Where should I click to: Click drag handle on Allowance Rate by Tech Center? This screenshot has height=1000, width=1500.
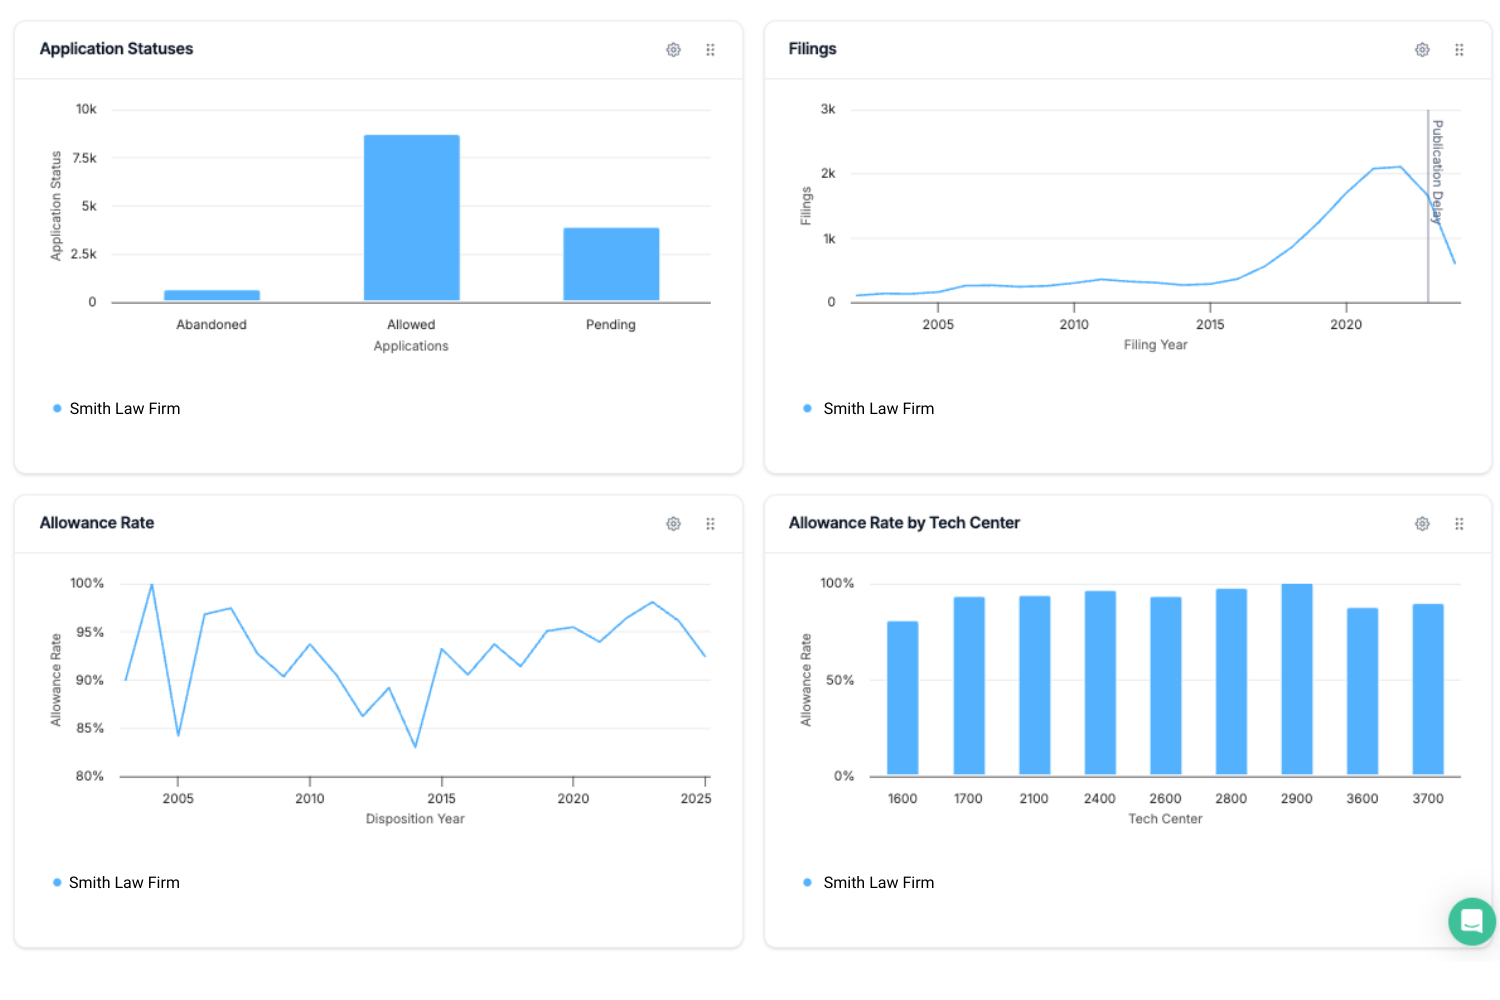point(1459,524)
